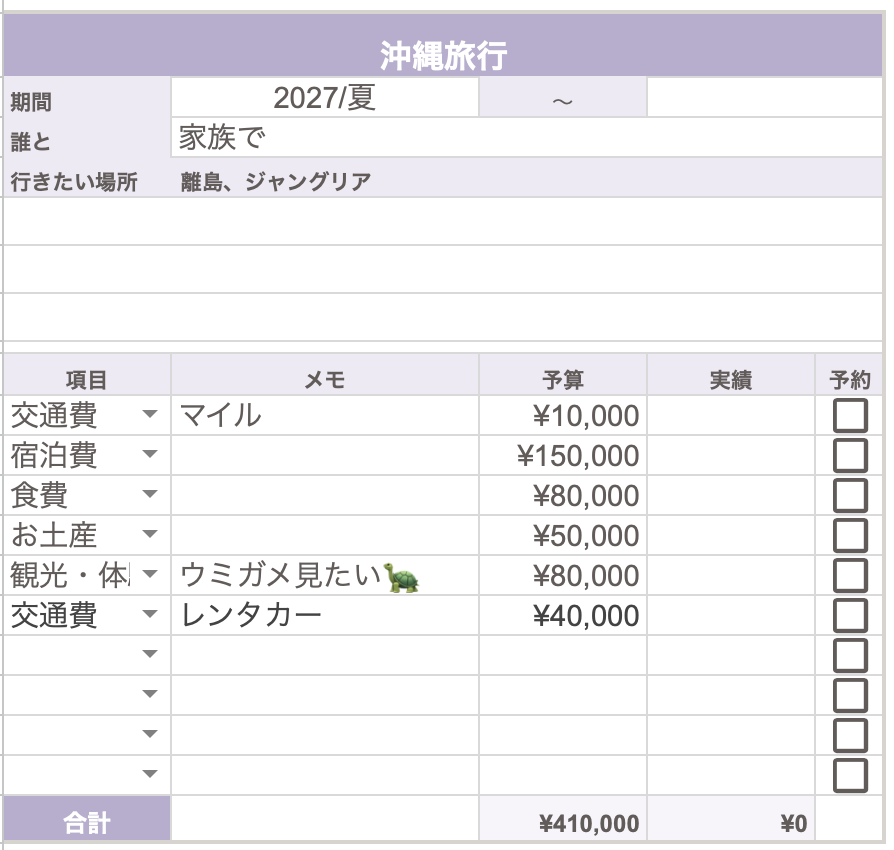Viewport: 894px width, 850px height.
Task: Click the 項目 column header
Action: click(87, 375)
